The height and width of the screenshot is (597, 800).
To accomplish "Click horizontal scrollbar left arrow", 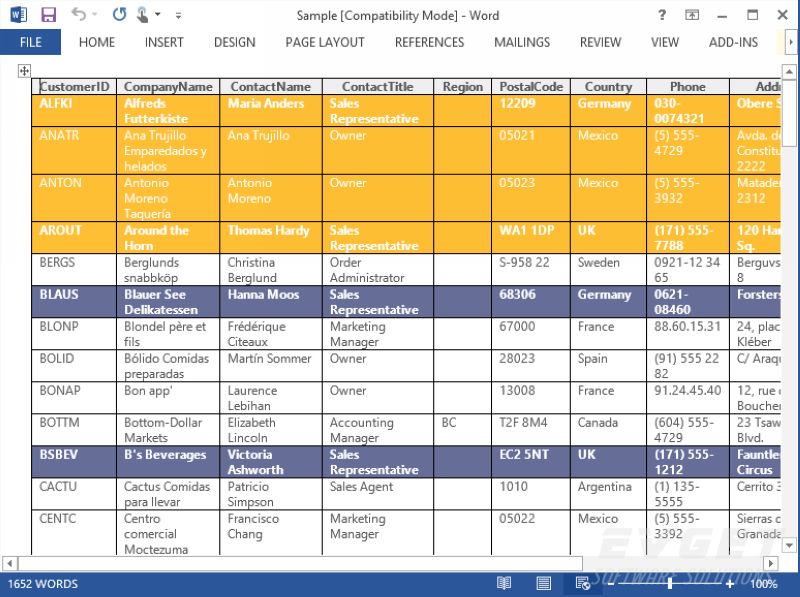I will tap(9, 563).
